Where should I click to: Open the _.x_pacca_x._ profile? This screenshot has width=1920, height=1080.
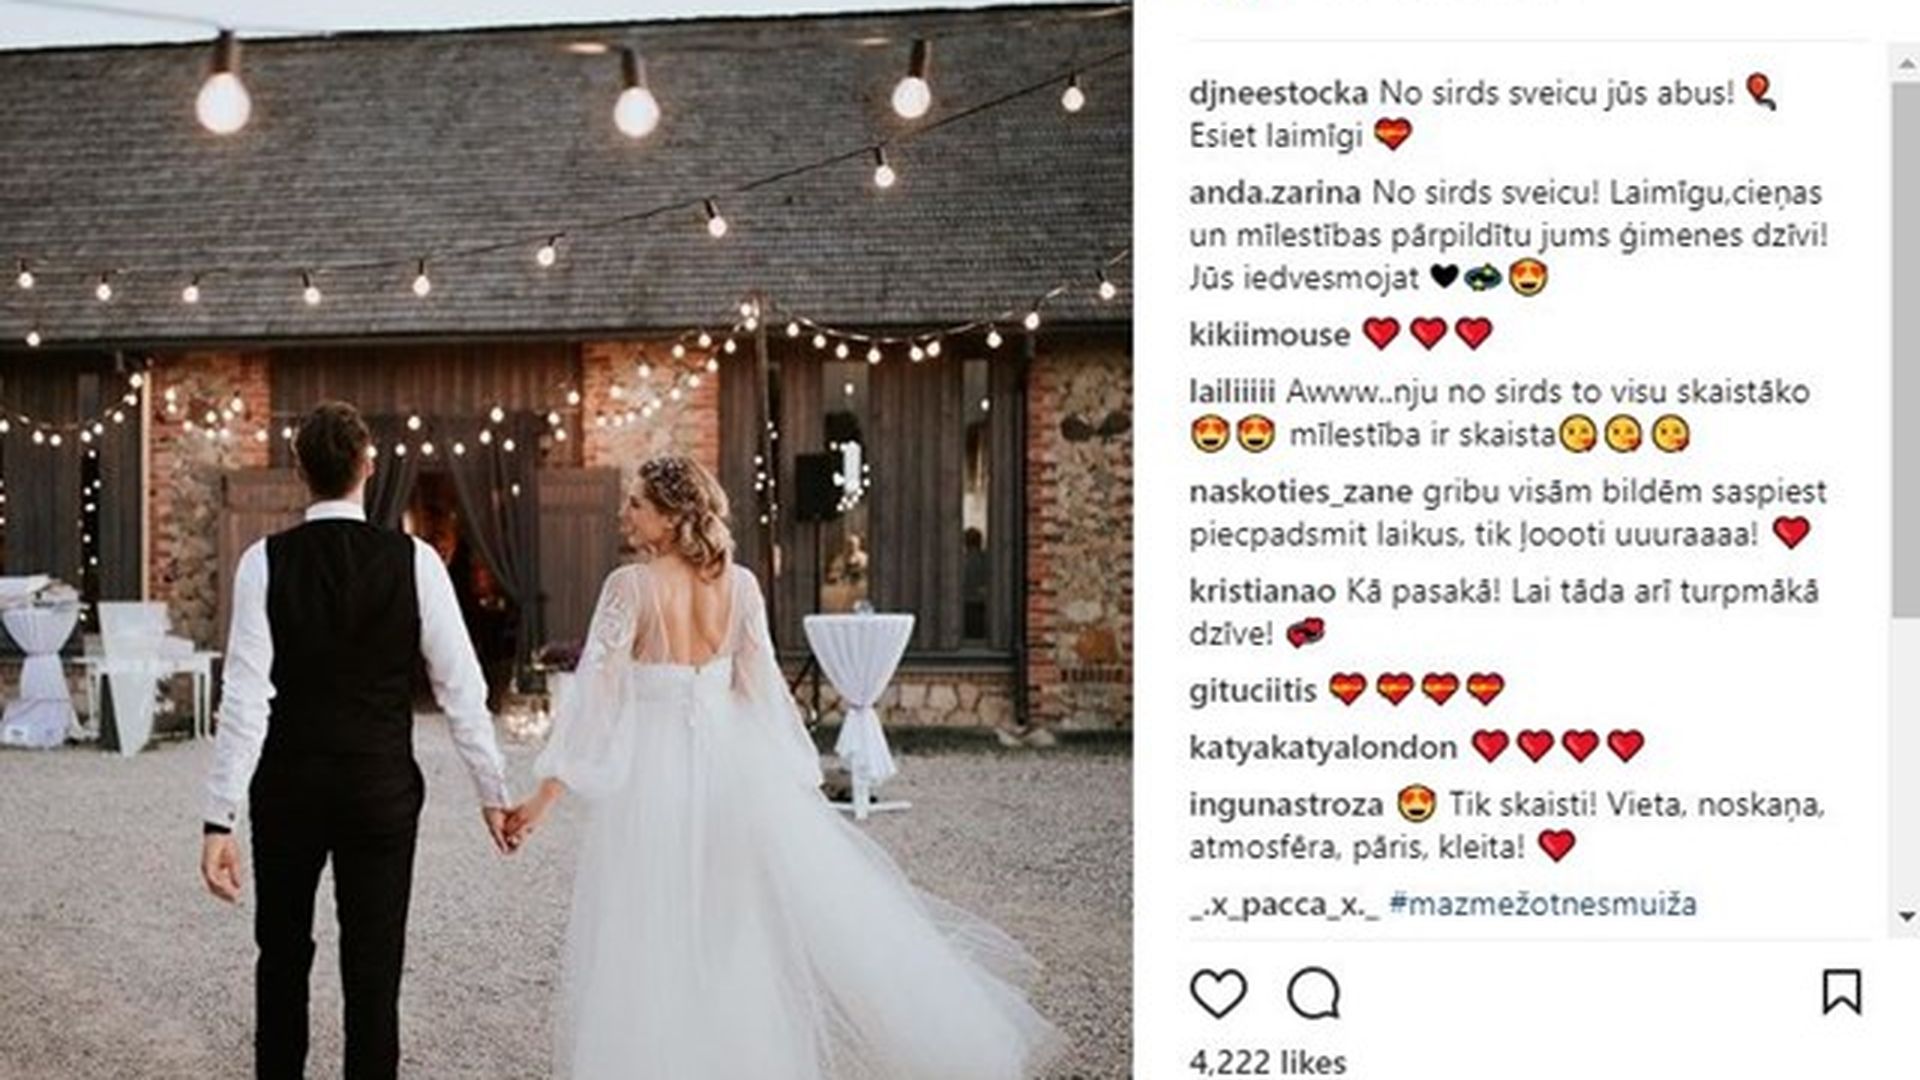click(x=1284, y=905)
